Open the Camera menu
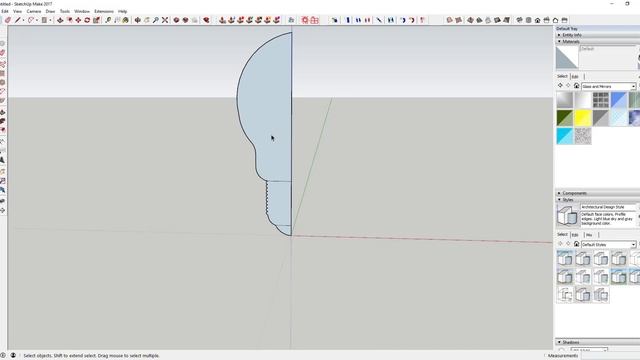The image size is (640, 360). 33,11
